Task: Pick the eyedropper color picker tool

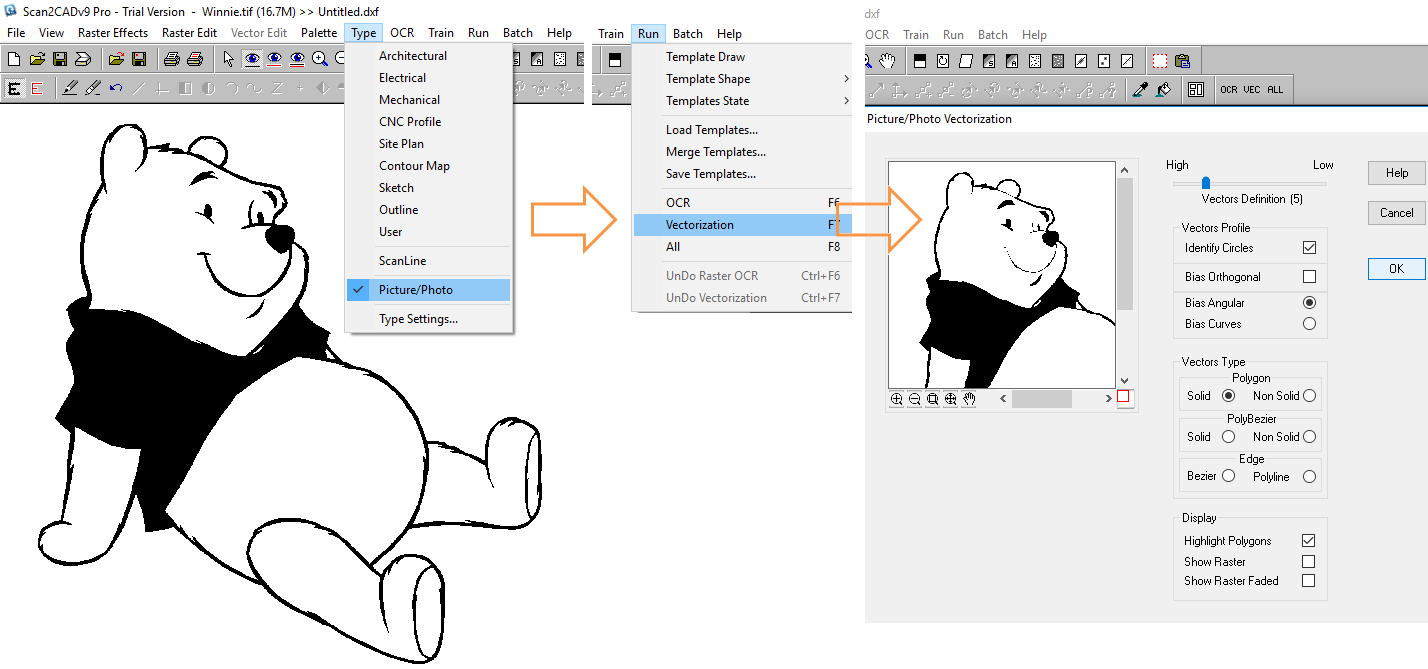Action: click(1141, 89)
